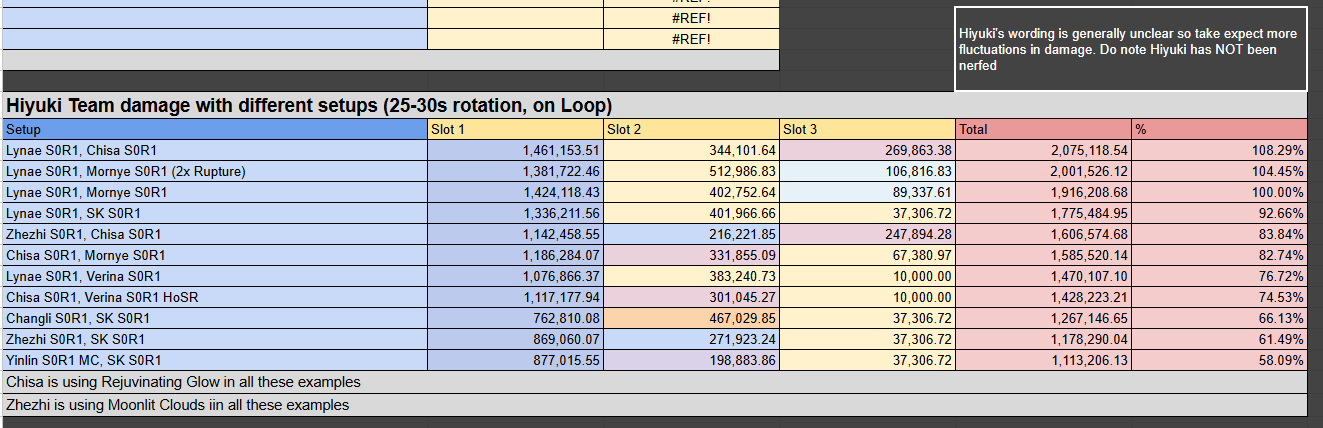Click the 'Hiyuki Team damage with different setups' title
Image resolution: width=1323 pixels, height=428 pixels.
309,106
